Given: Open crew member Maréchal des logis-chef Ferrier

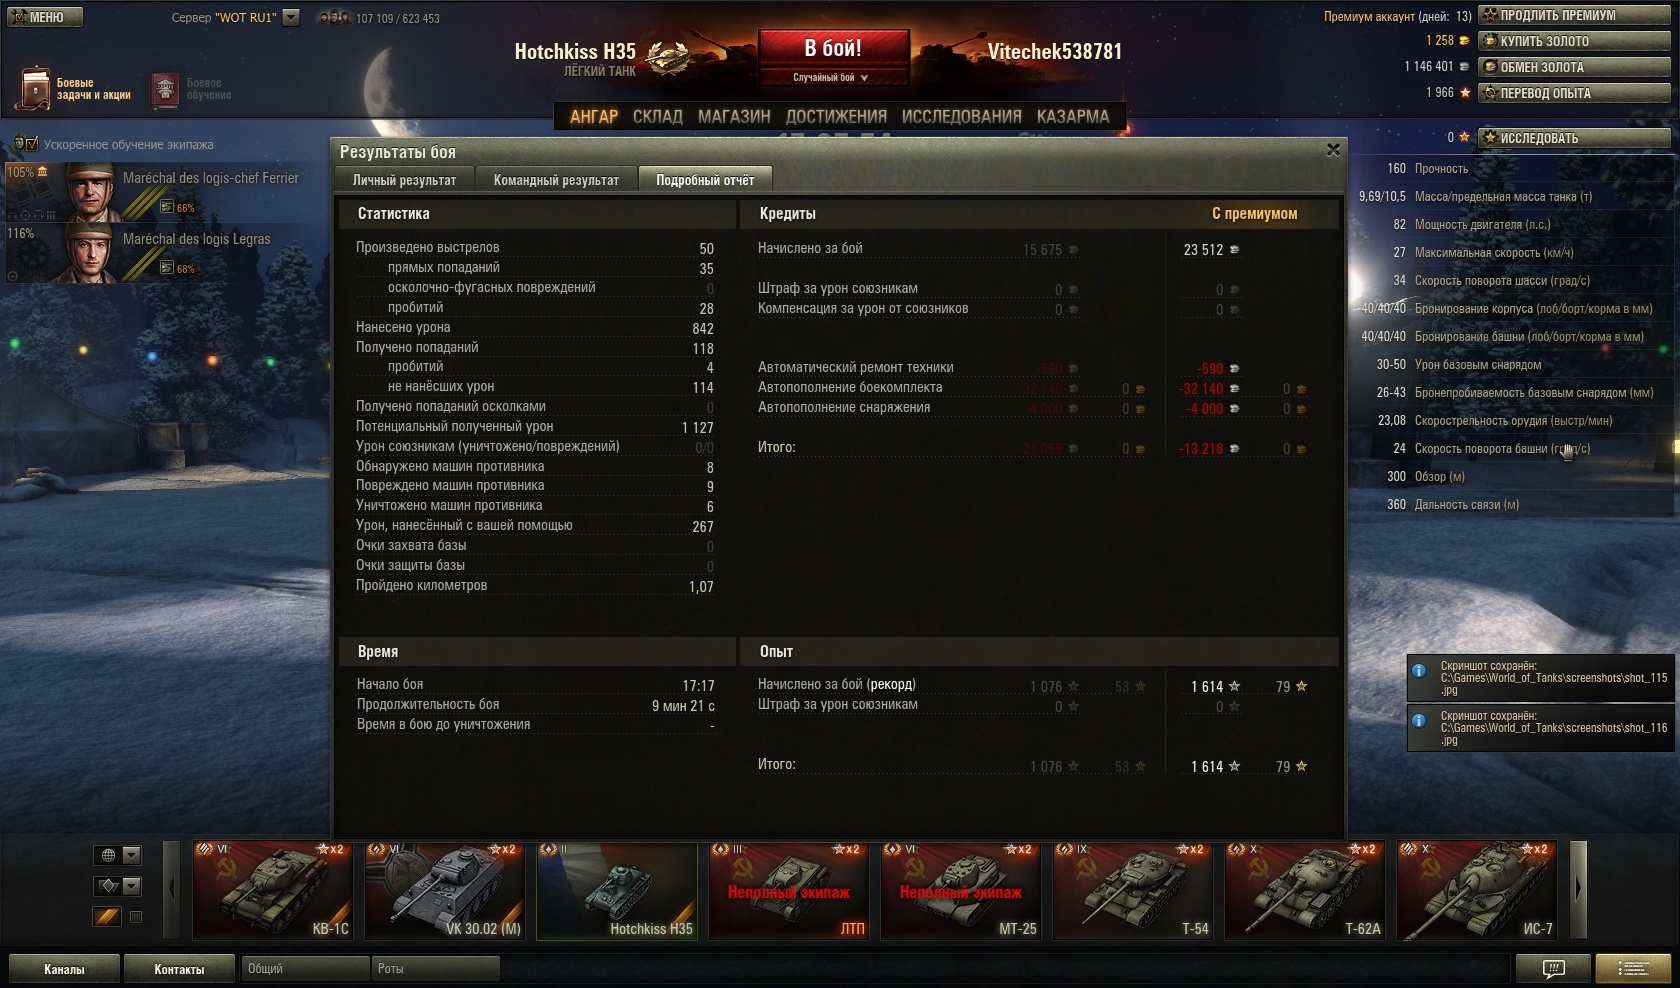Looking at the screenshot, I should [166, 192].
